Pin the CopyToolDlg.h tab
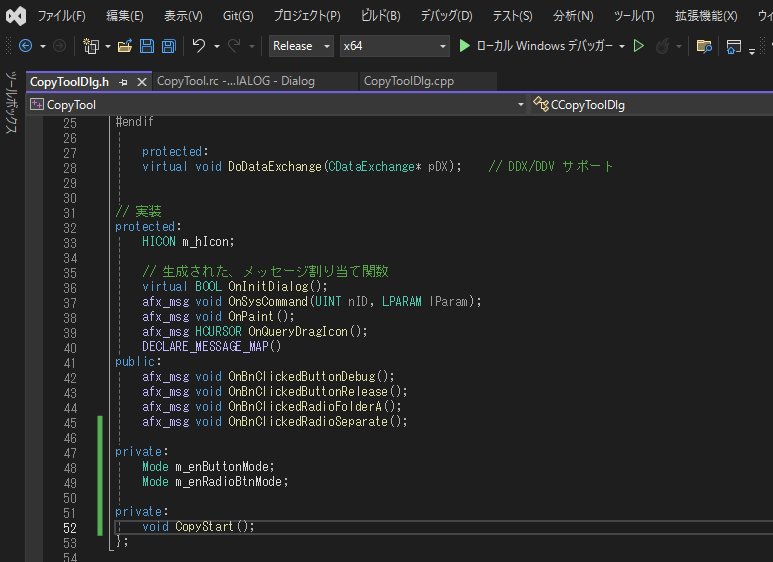This screenshot has width=773, height=562. 123,82
